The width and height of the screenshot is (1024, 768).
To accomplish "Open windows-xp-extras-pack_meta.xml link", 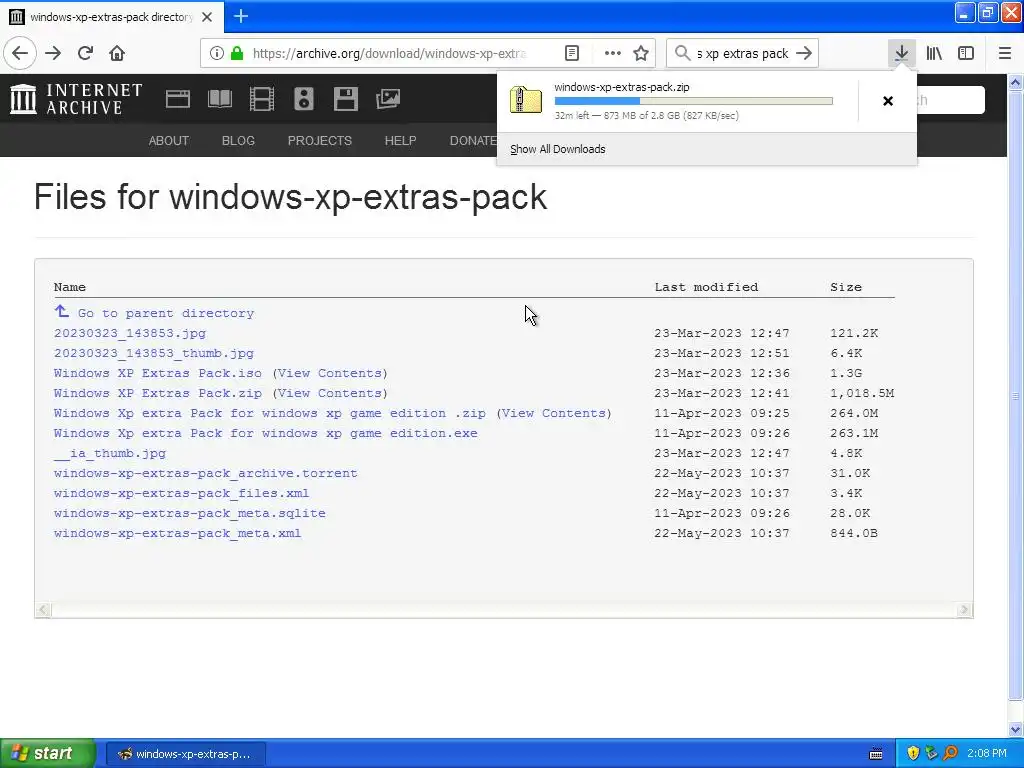I will point(178,533).
